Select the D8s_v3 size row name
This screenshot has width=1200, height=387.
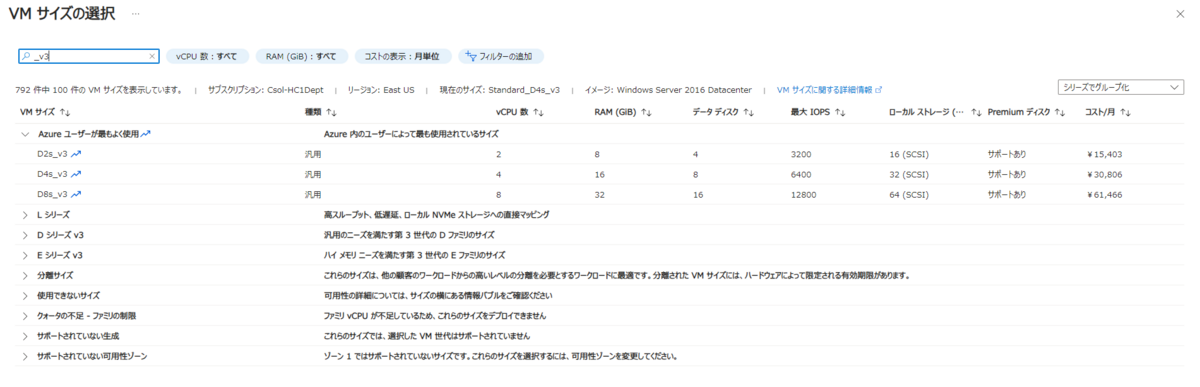pos(52,194)
